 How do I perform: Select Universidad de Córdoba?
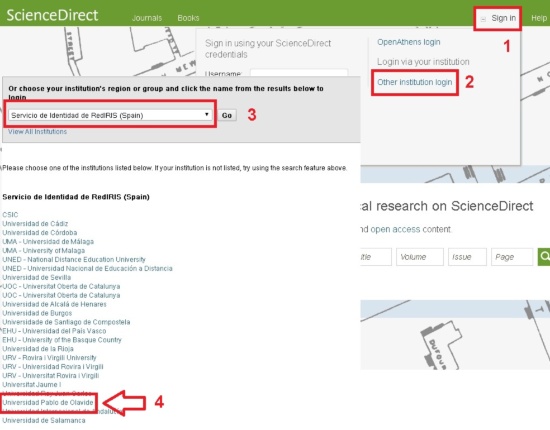click(40, 233)
